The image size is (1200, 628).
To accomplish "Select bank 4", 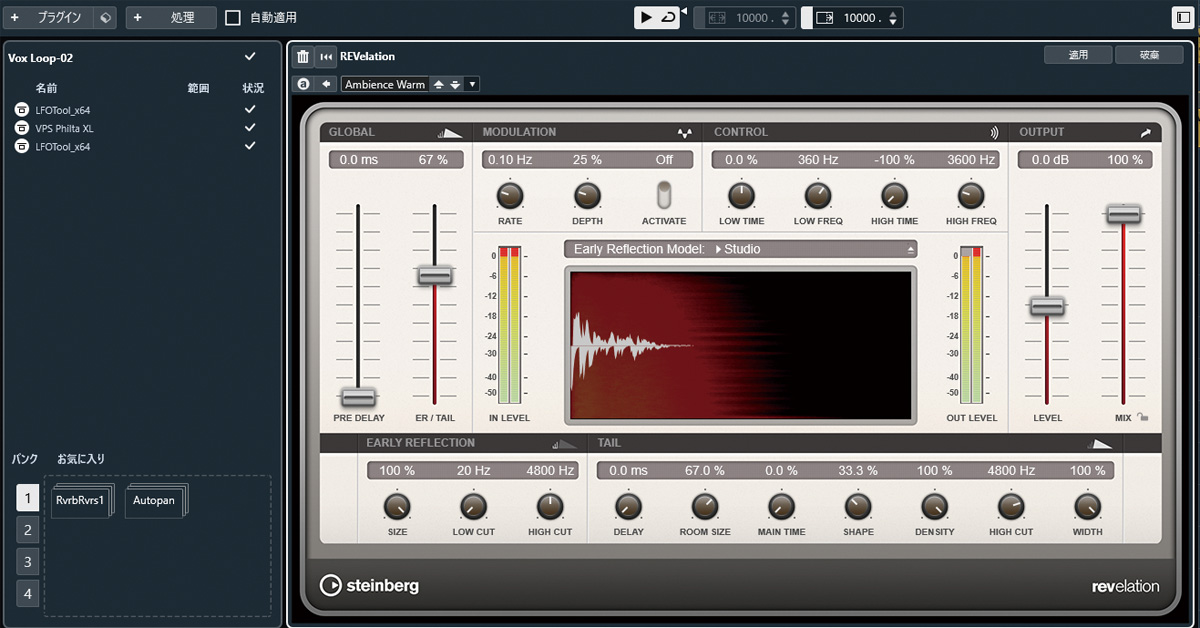I will tap(28, 594).
